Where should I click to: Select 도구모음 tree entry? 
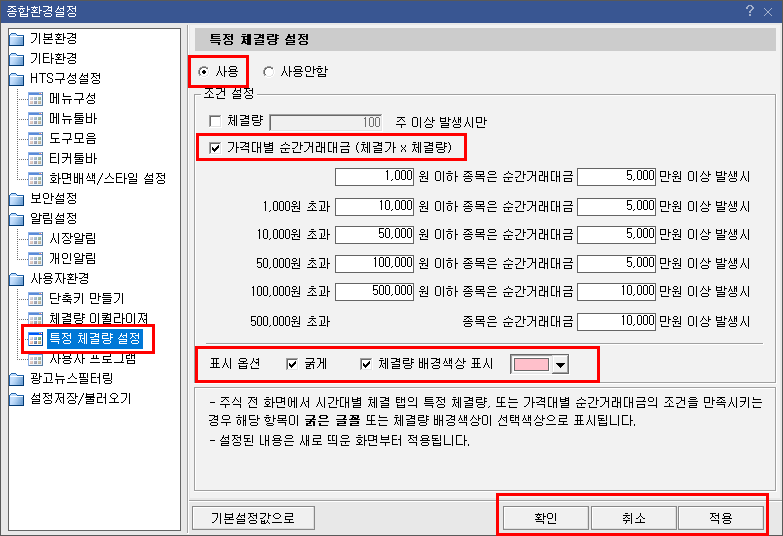72,138
